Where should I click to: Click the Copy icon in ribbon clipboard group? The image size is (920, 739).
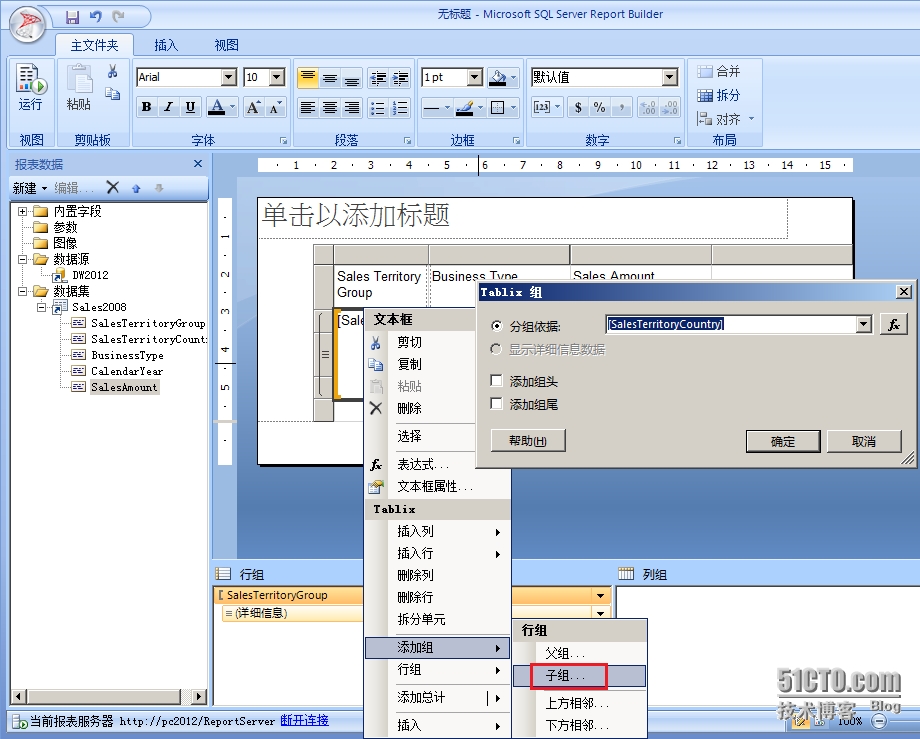[x=113, y=93]
